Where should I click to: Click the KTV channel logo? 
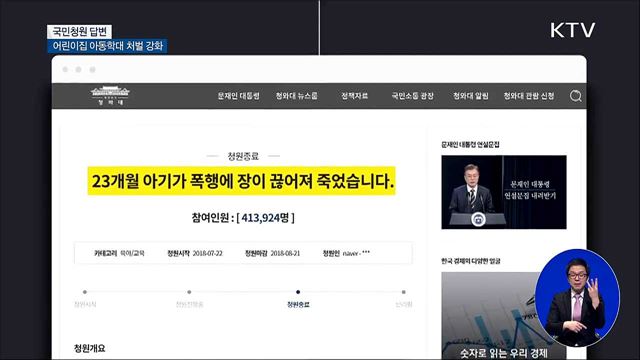(x=572, y=30)
